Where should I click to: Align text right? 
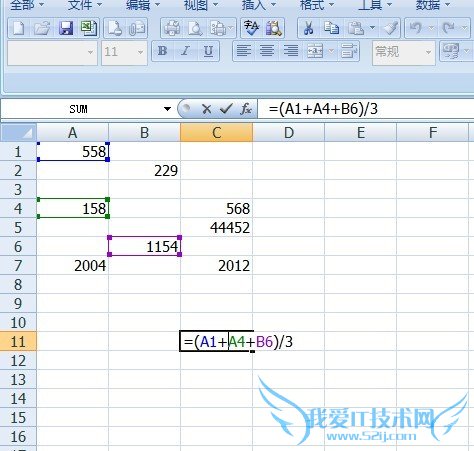pos(291,51)
